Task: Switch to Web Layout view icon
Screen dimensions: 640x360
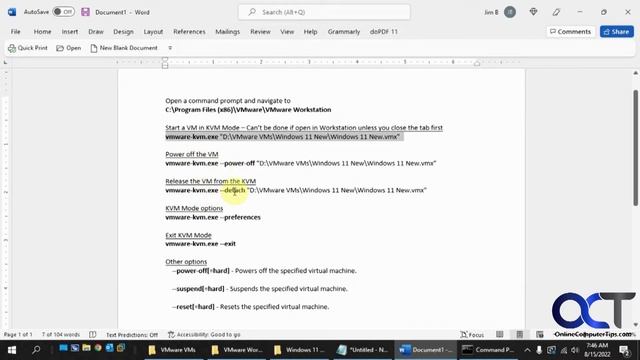Action: coord(540,334)
